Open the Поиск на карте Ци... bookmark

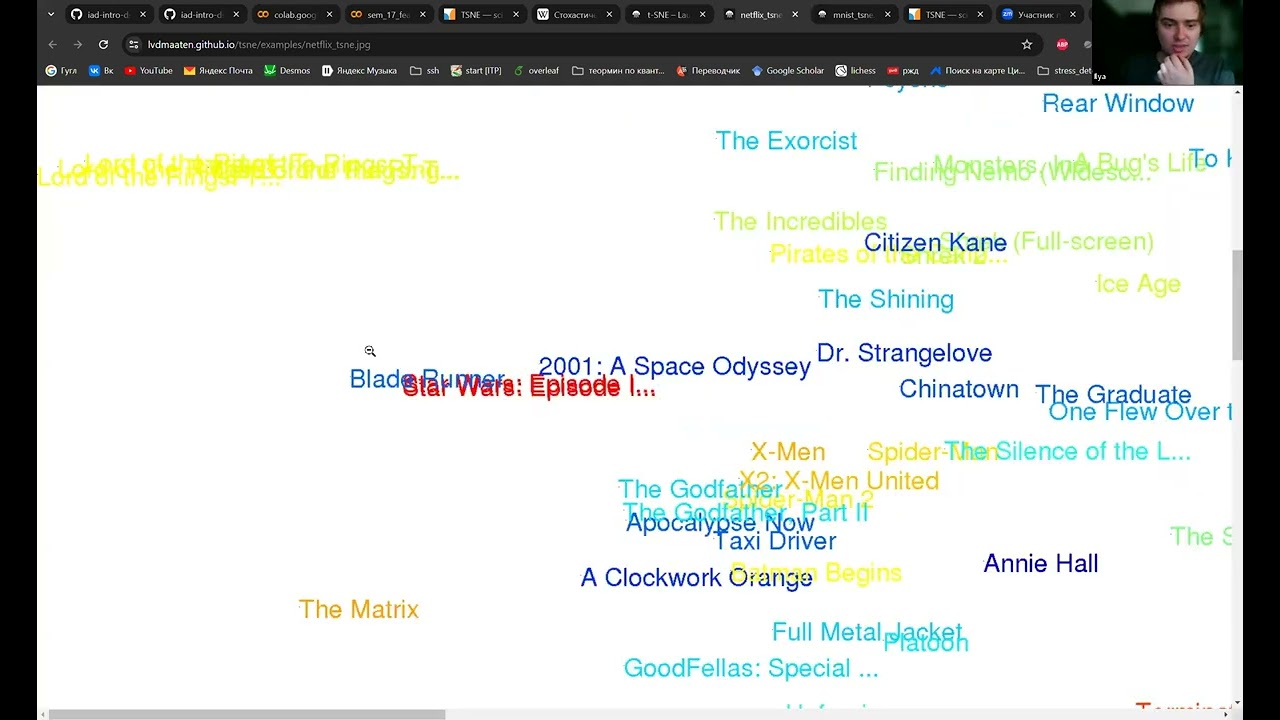(x=978, y=71)
